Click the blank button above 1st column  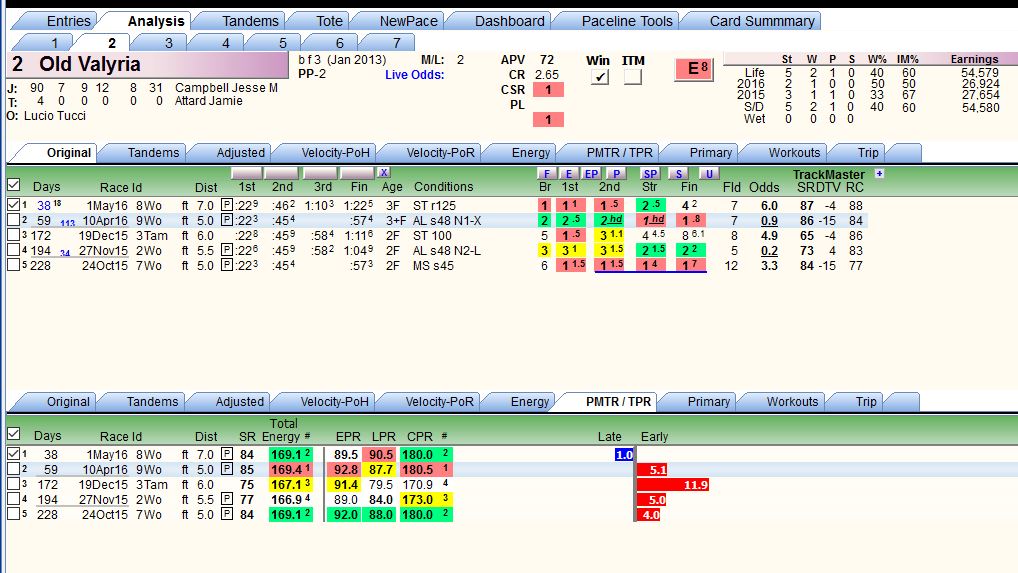(x=247, y=173)
